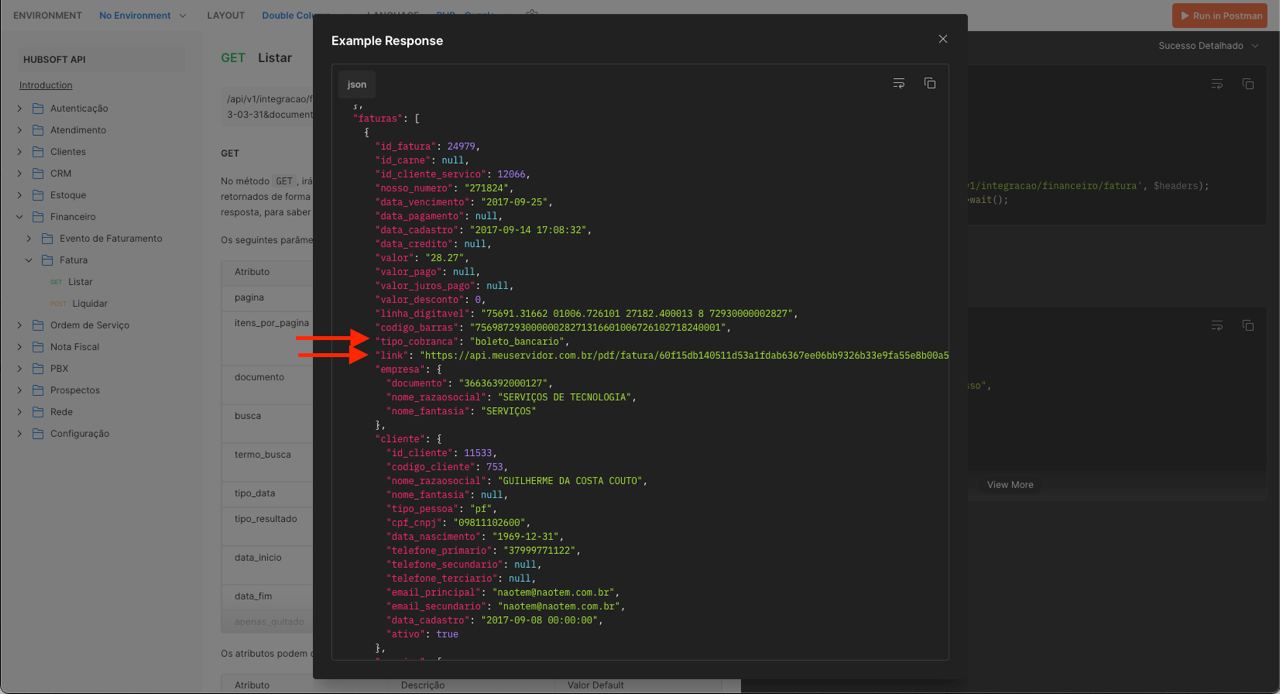Select the Clientes label in the sidebar

[68, 152]
